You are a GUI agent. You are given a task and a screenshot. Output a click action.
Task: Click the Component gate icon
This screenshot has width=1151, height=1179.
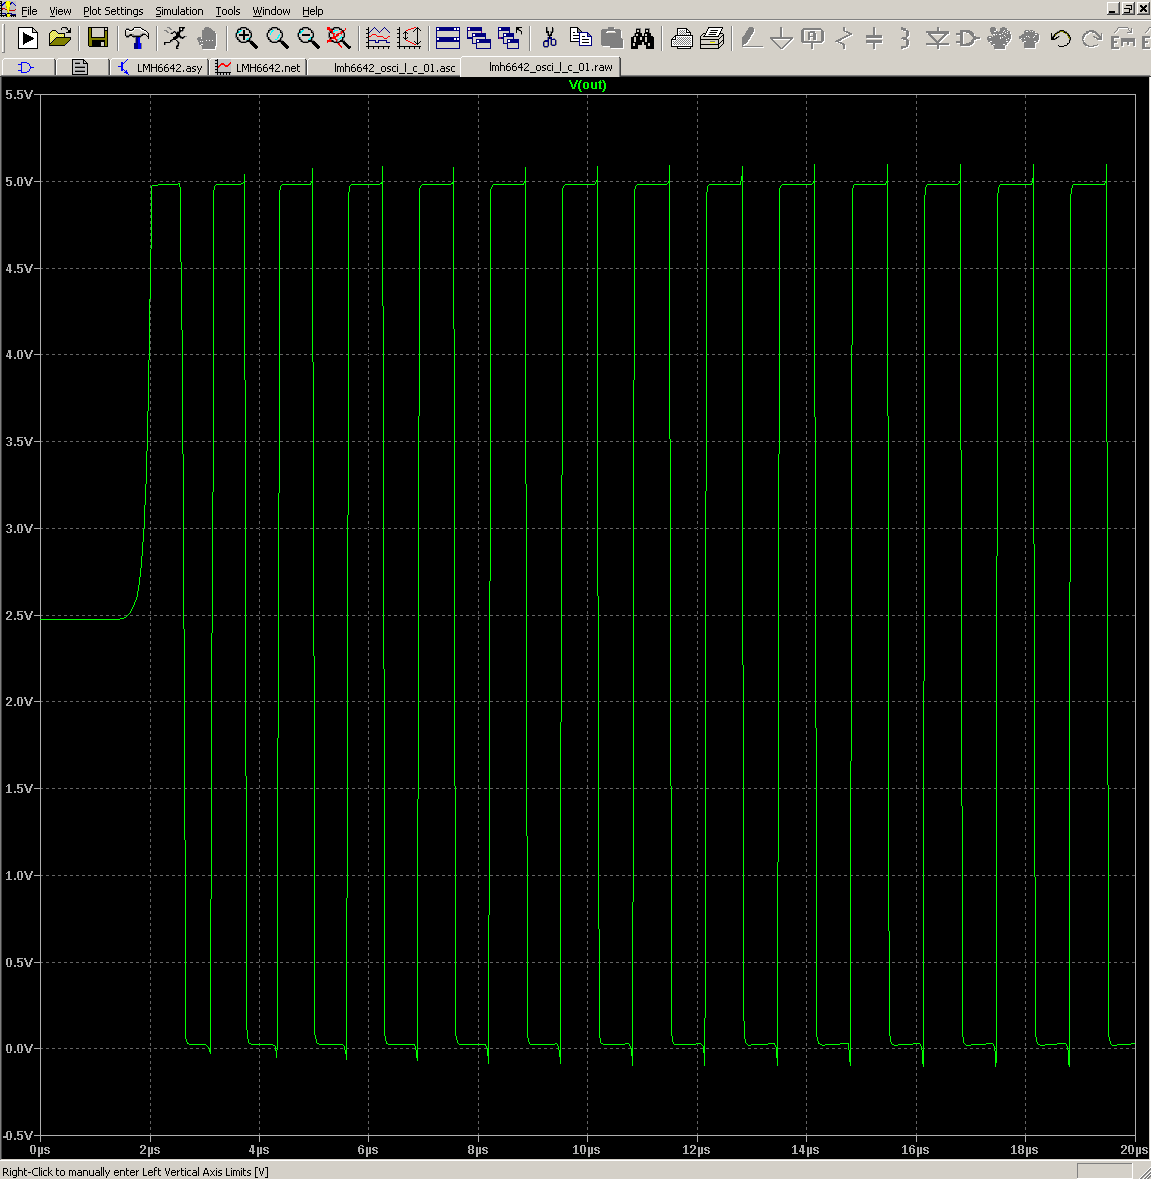[968, 38]
